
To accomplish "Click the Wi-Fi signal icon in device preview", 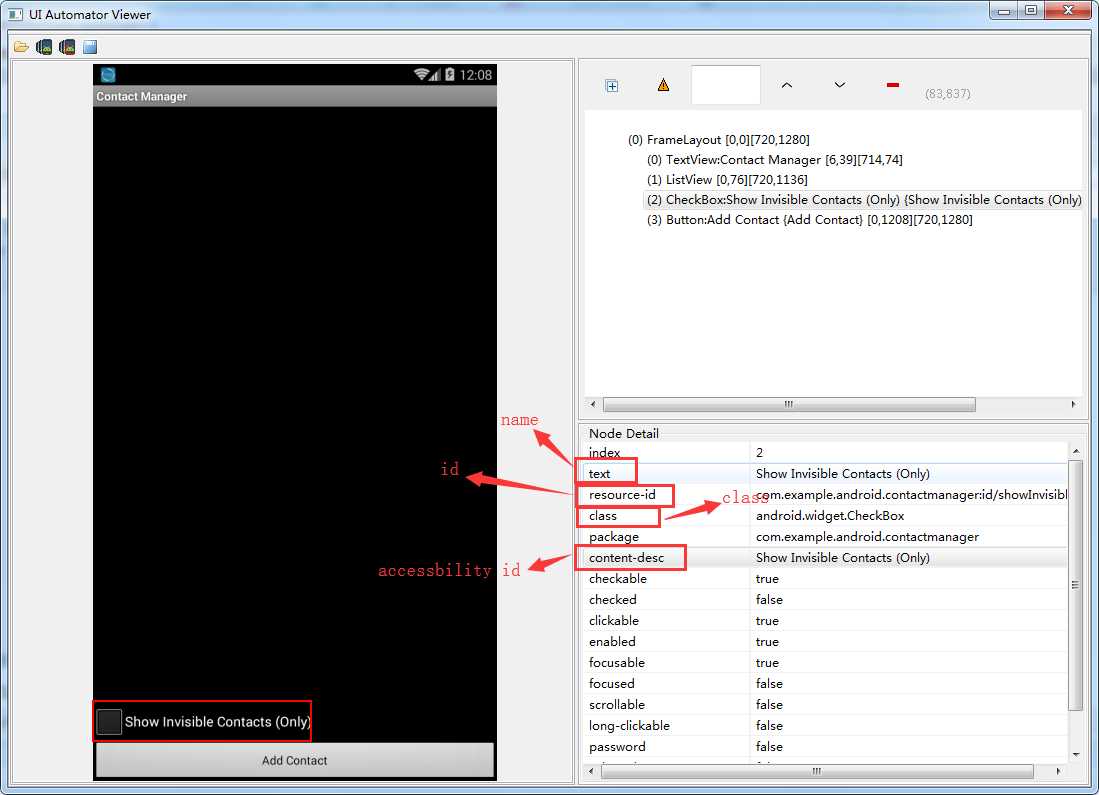I will (x=421, y=74).
